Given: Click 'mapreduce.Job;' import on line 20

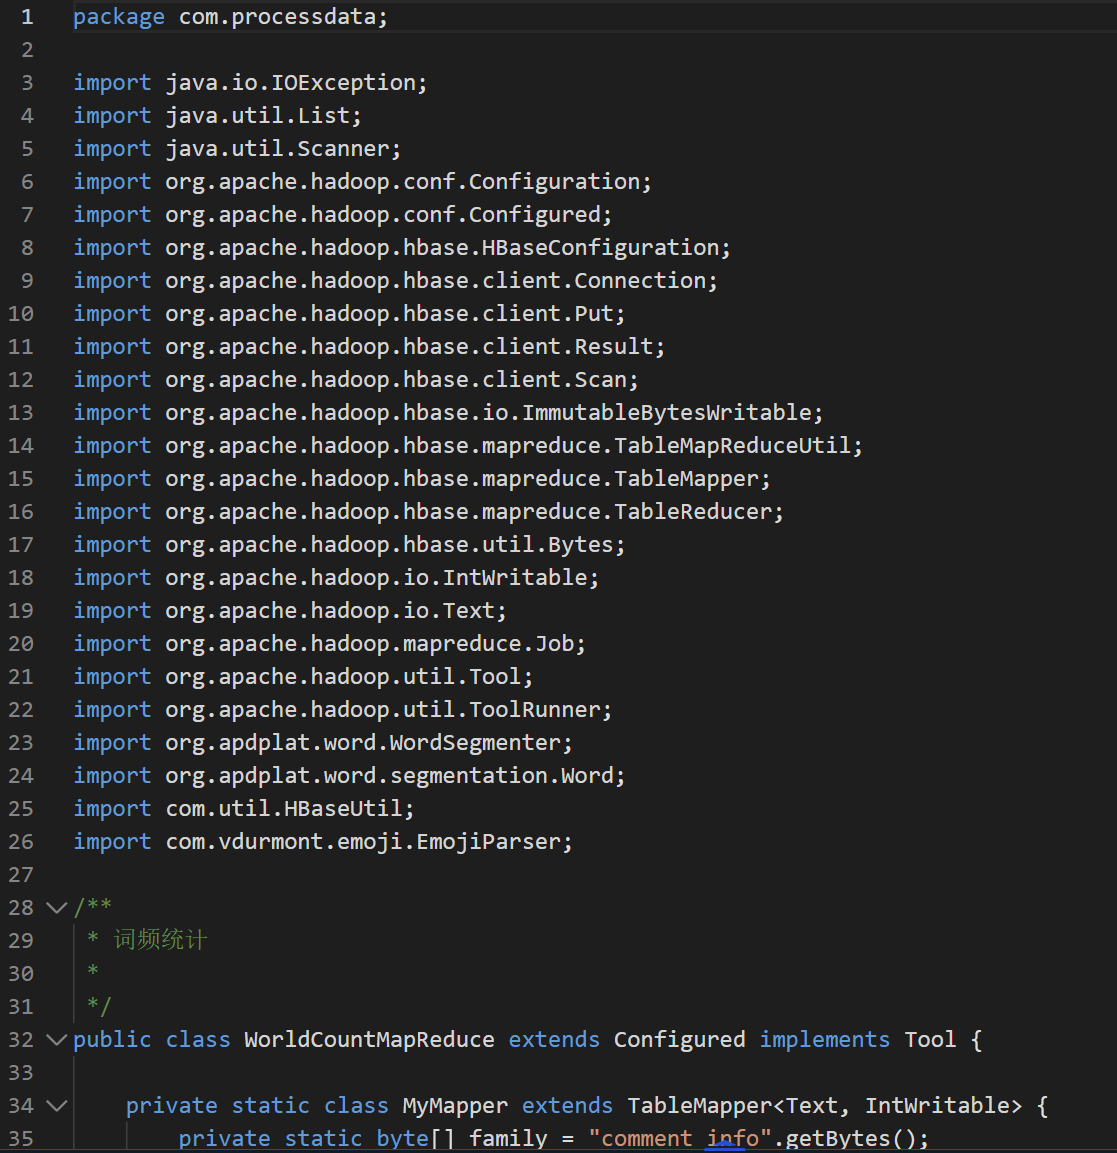Looking at the screenshot, I should [495, 644].
